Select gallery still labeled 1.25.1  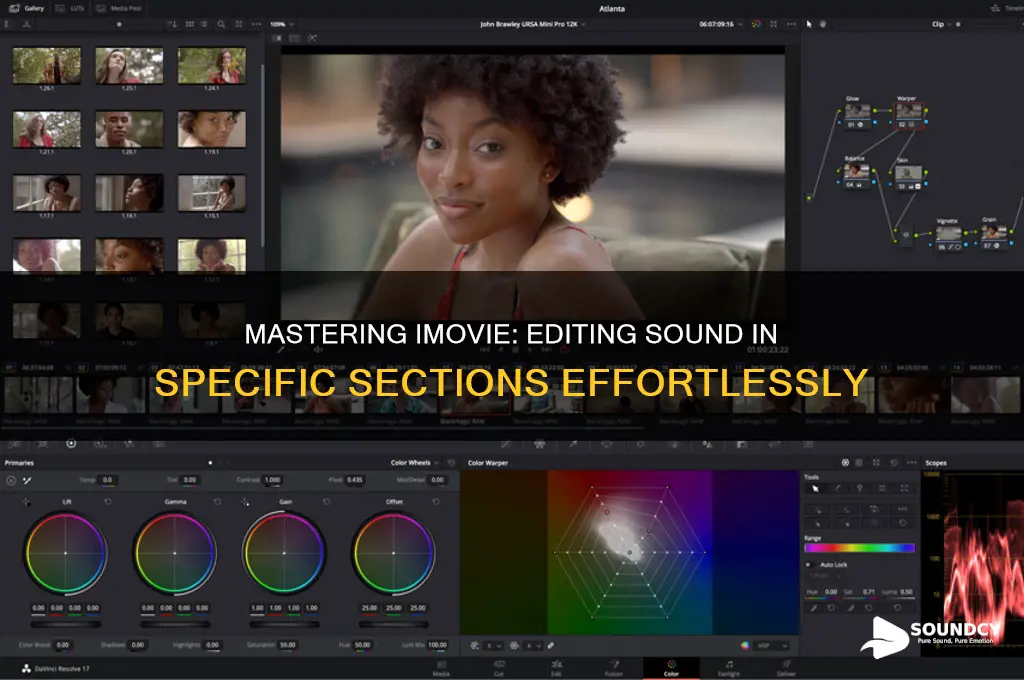129,65
